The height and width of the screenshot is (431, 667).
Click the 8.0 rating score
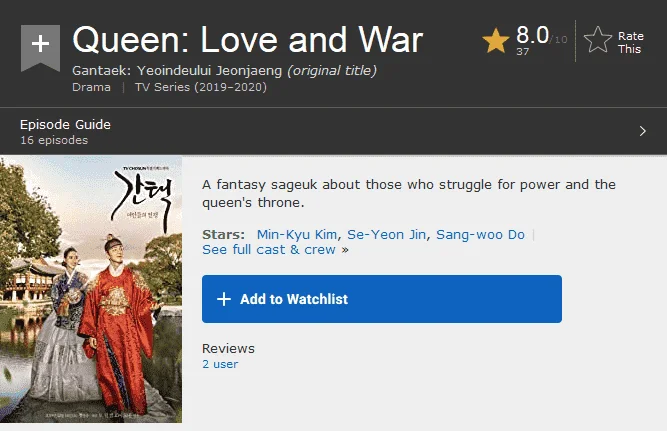pyautogui.click(x=533, y=35)
